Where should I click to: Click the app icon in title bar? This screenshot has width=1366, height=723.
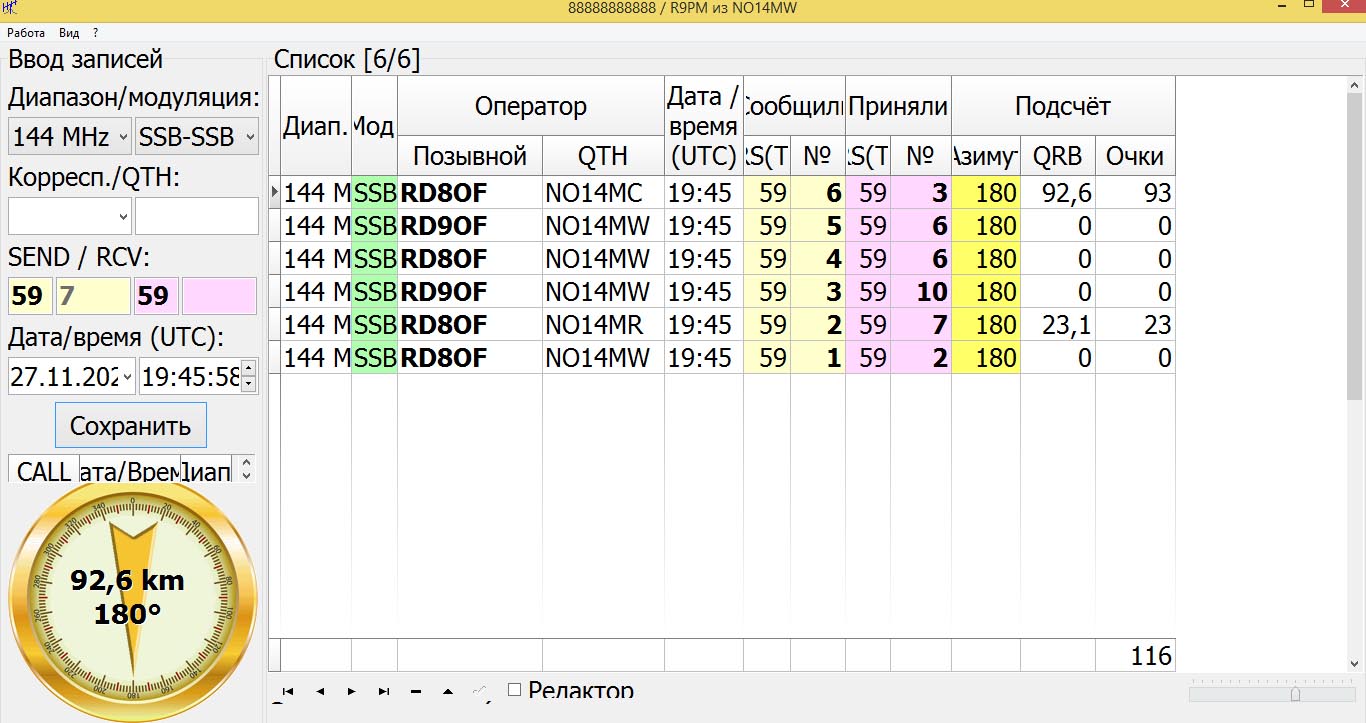click(x=10, y=9)
